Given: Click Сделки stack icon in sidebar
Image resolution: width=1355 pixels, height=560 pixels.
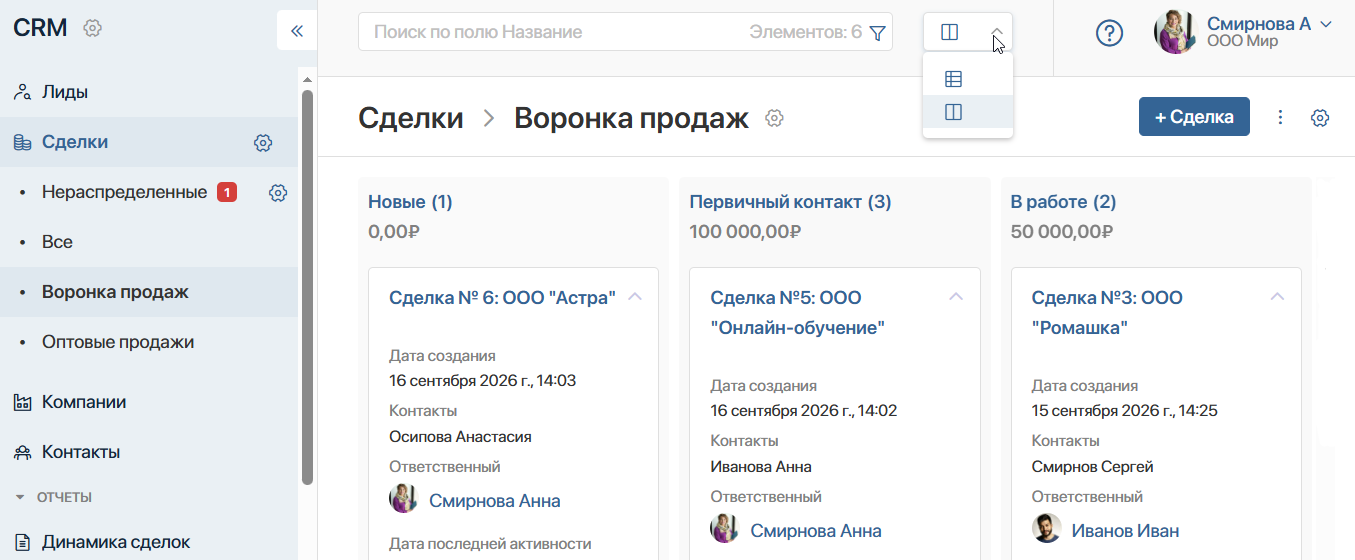Looking at the screenshot, I should 22,143.
